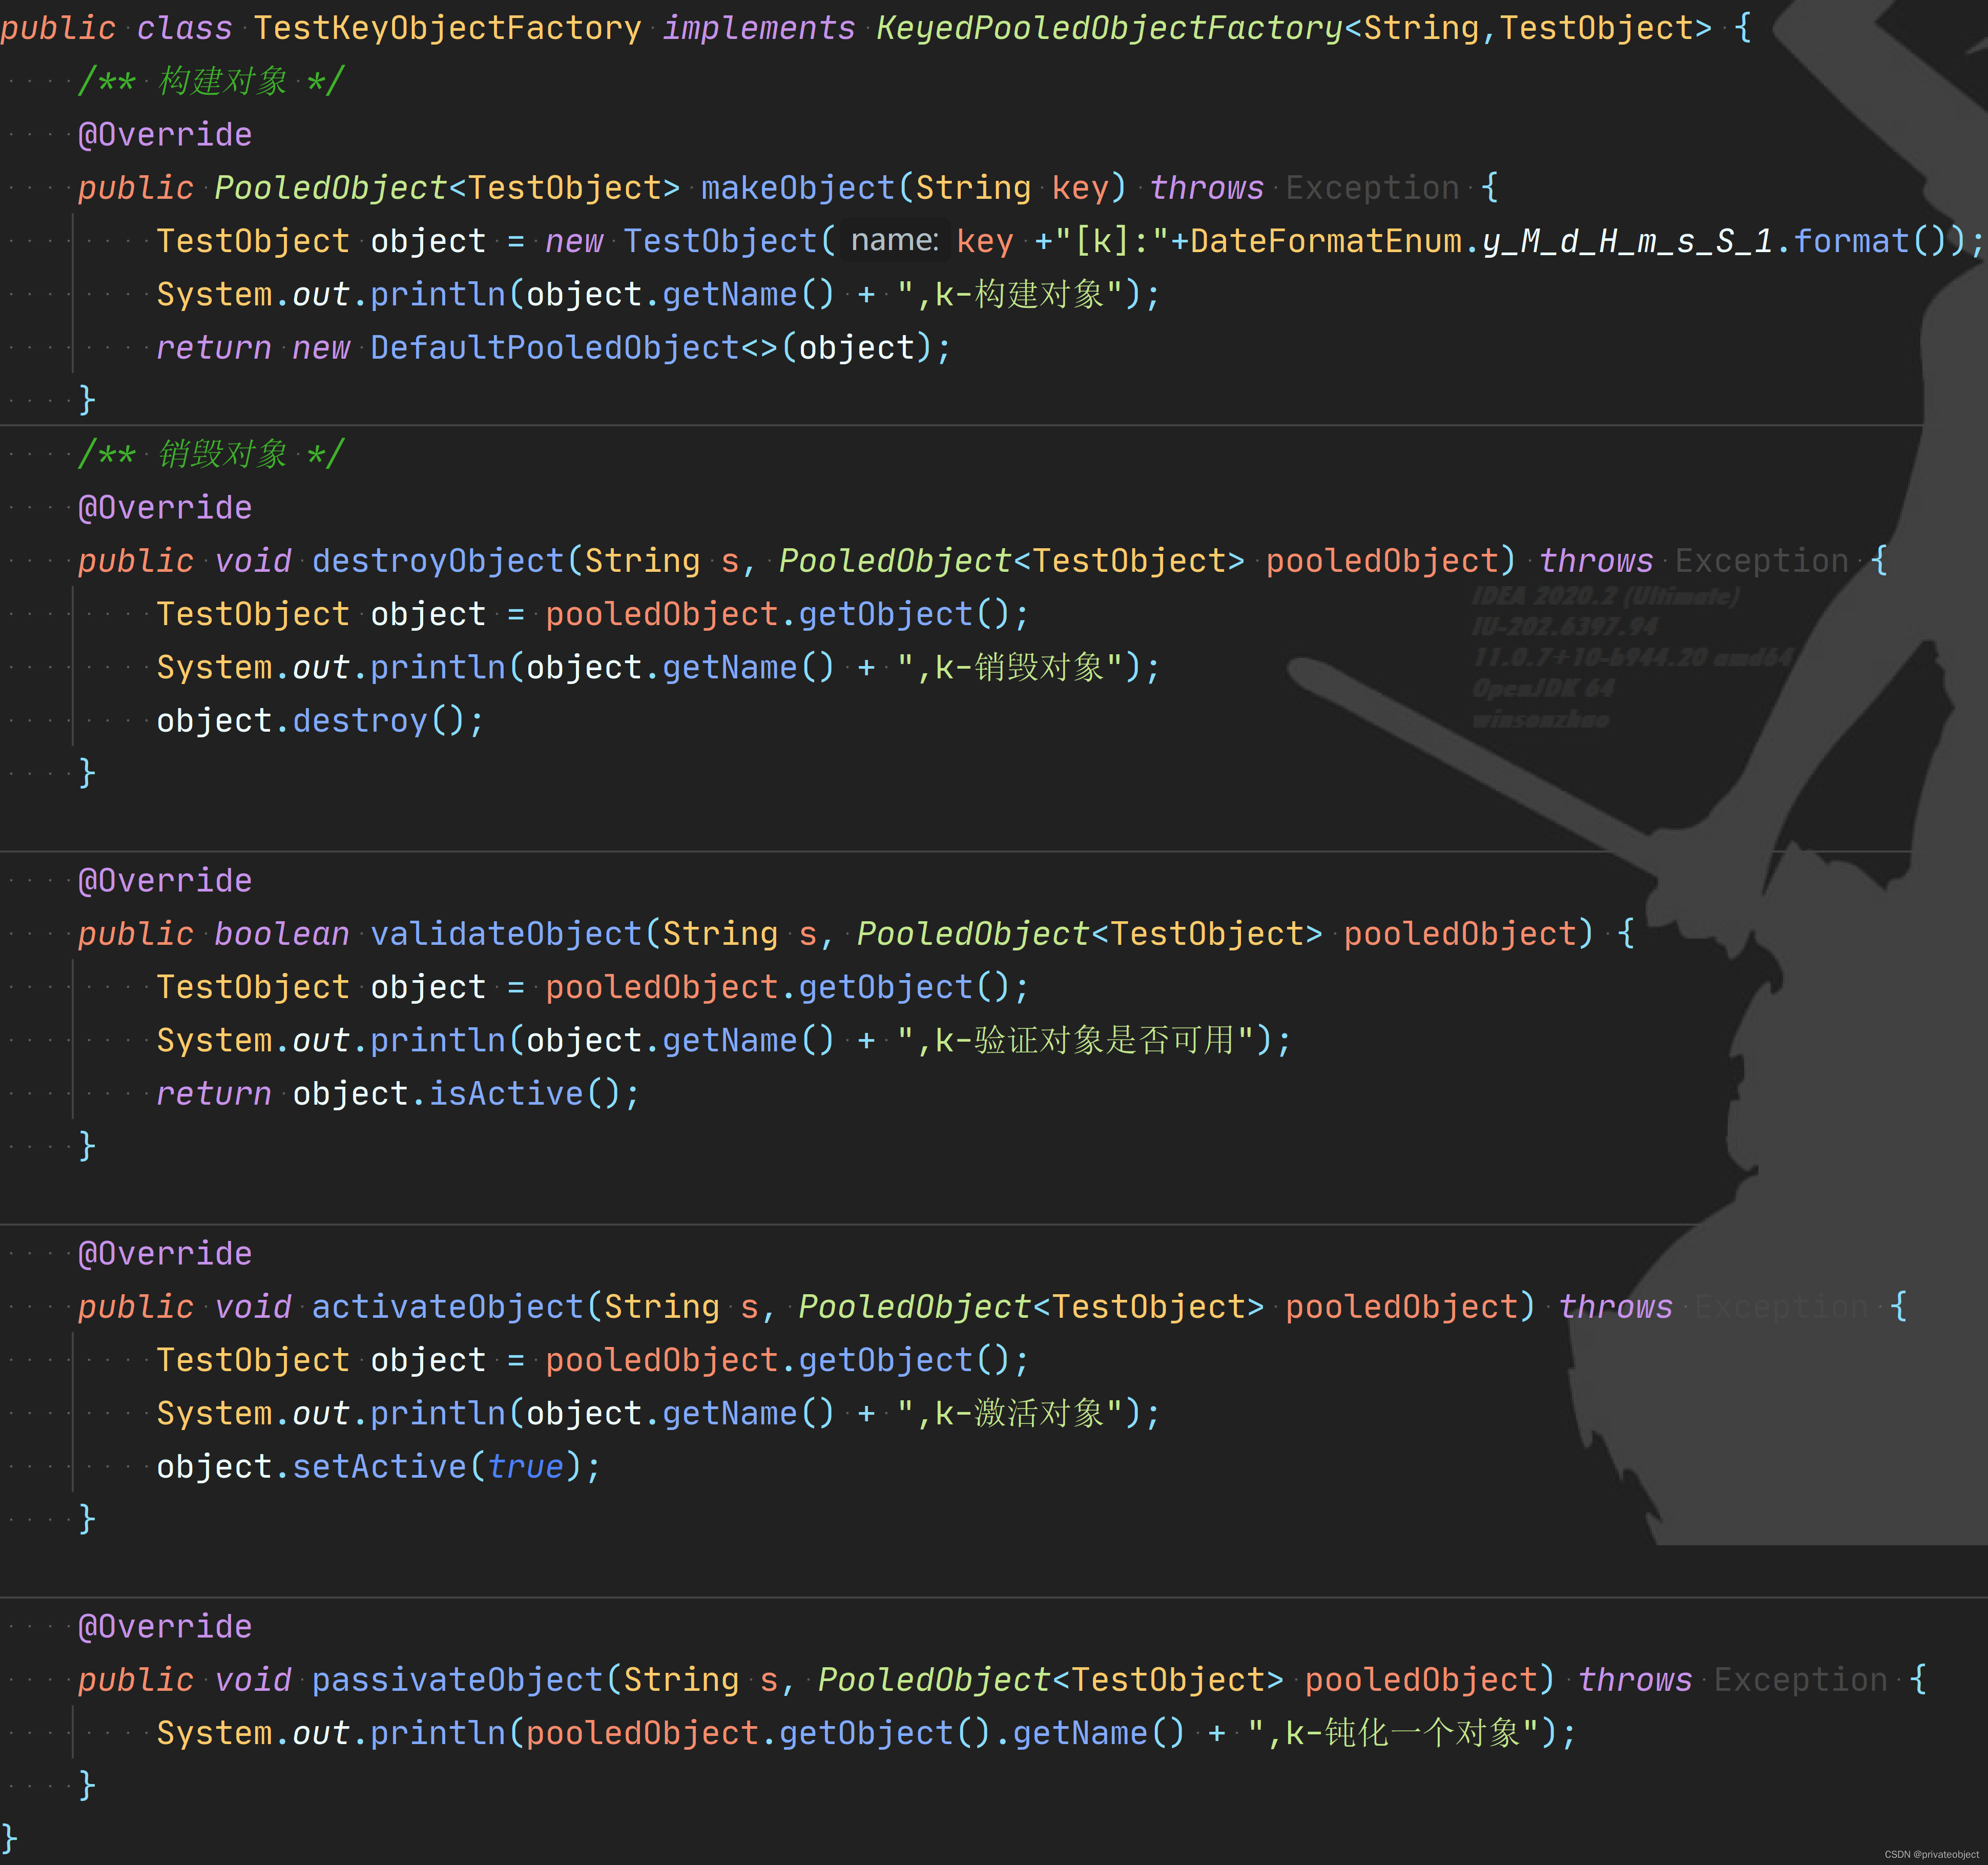Click the validateObject method name
Screen dimensions: 1988x1865
click(x=506, y=934)
